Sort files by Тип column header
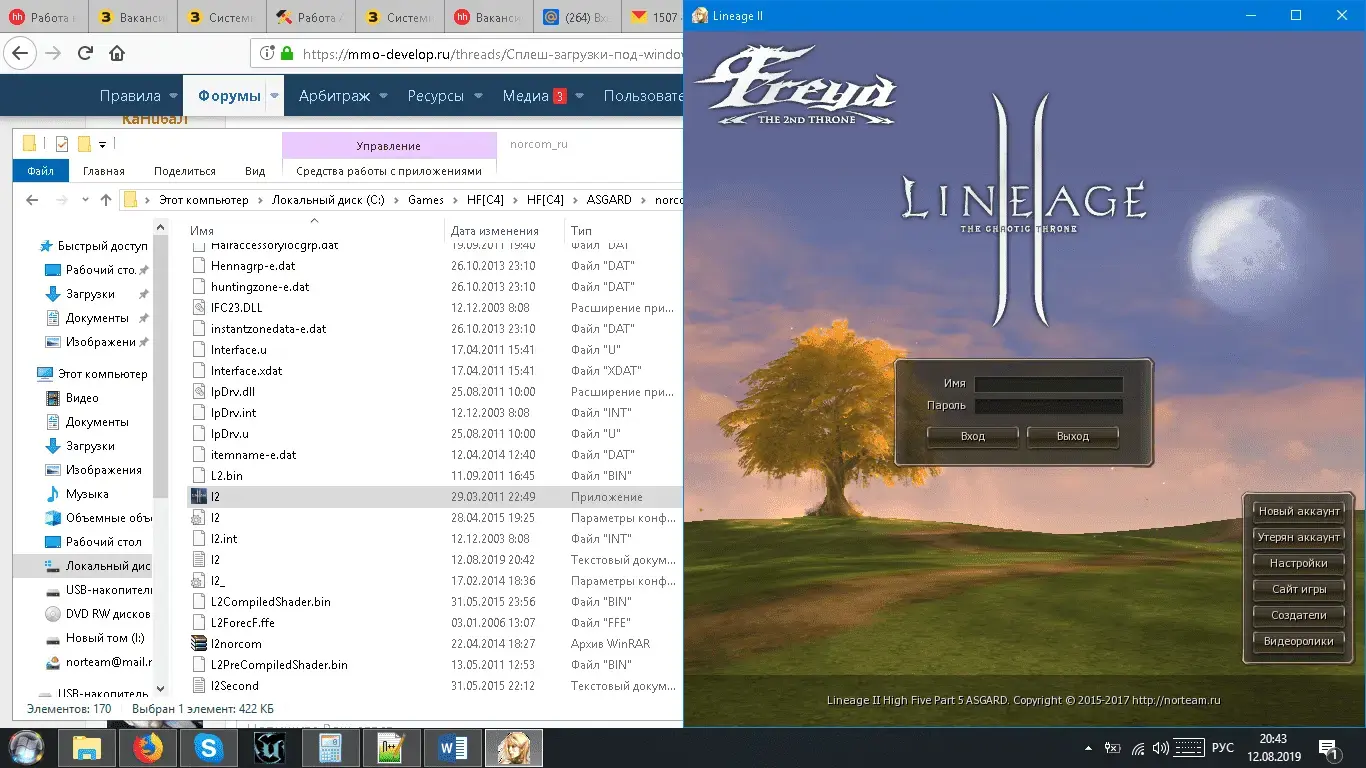This screenshot has width=1366, height=768. click(581, 230)
